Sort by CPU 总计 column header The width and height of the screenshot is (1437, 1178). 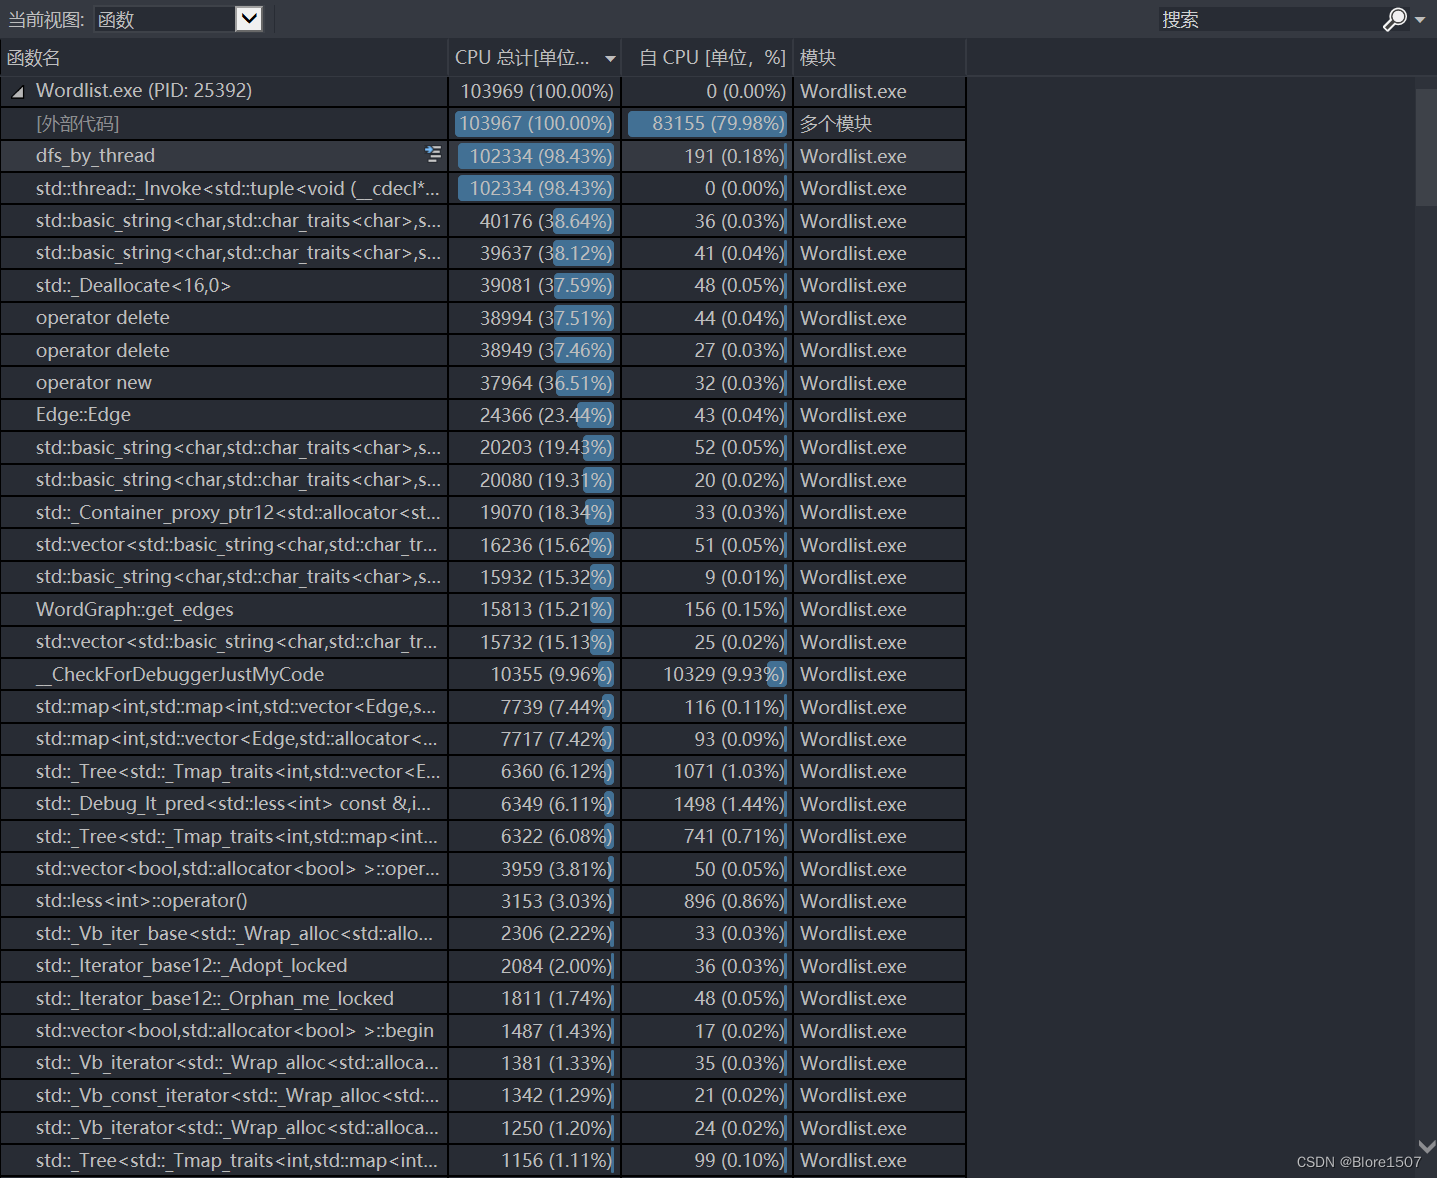[534, 58]
